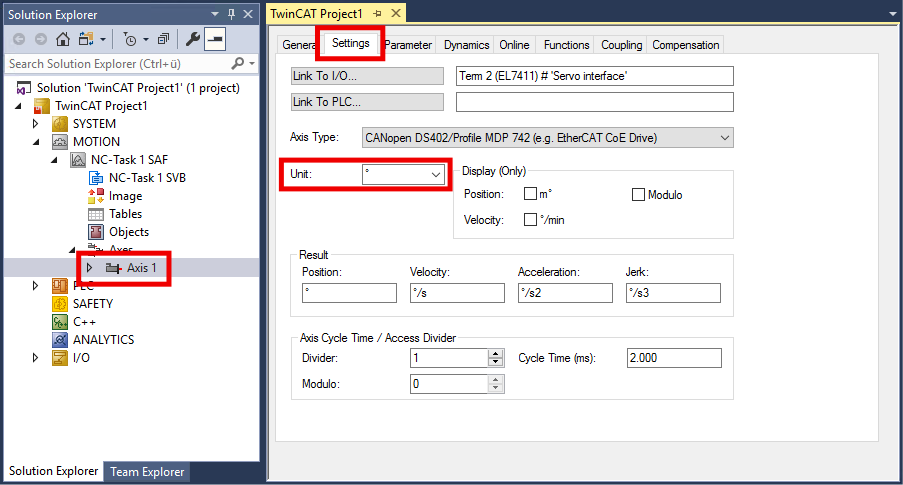The width and height of the screenshot is (903, 485).
Task: Click the Axis 1 node icon
Action: [113, 268]
